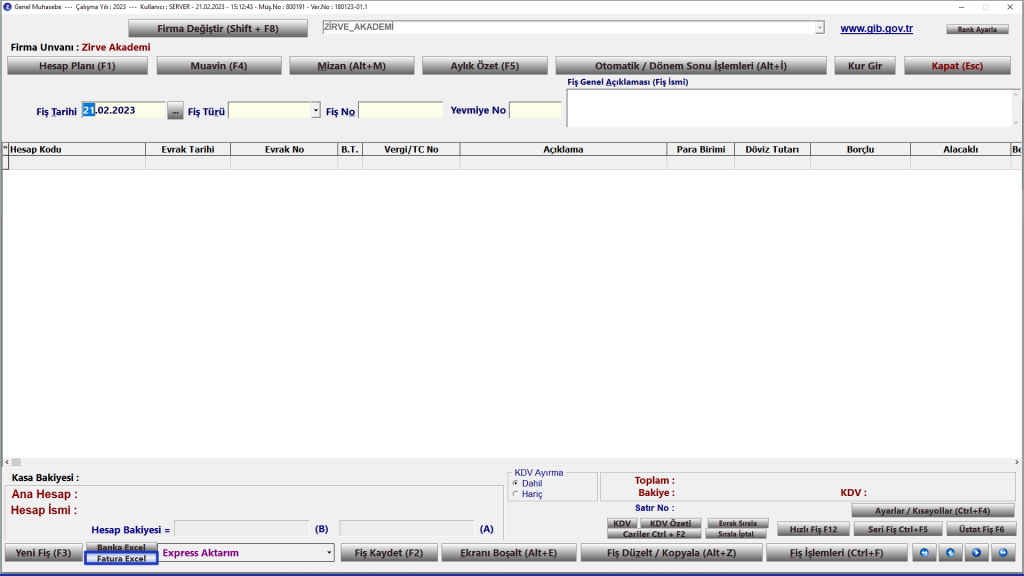Viewport: 1024px width, 576px height.
Task: Click the previous record arrow icon
Action: (x=949, y=552)
